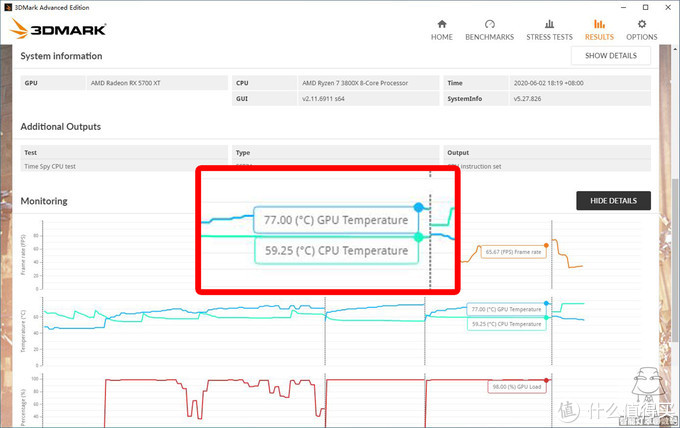Click the Output column header
The image size is (680, 428).
tap(547, 153)
